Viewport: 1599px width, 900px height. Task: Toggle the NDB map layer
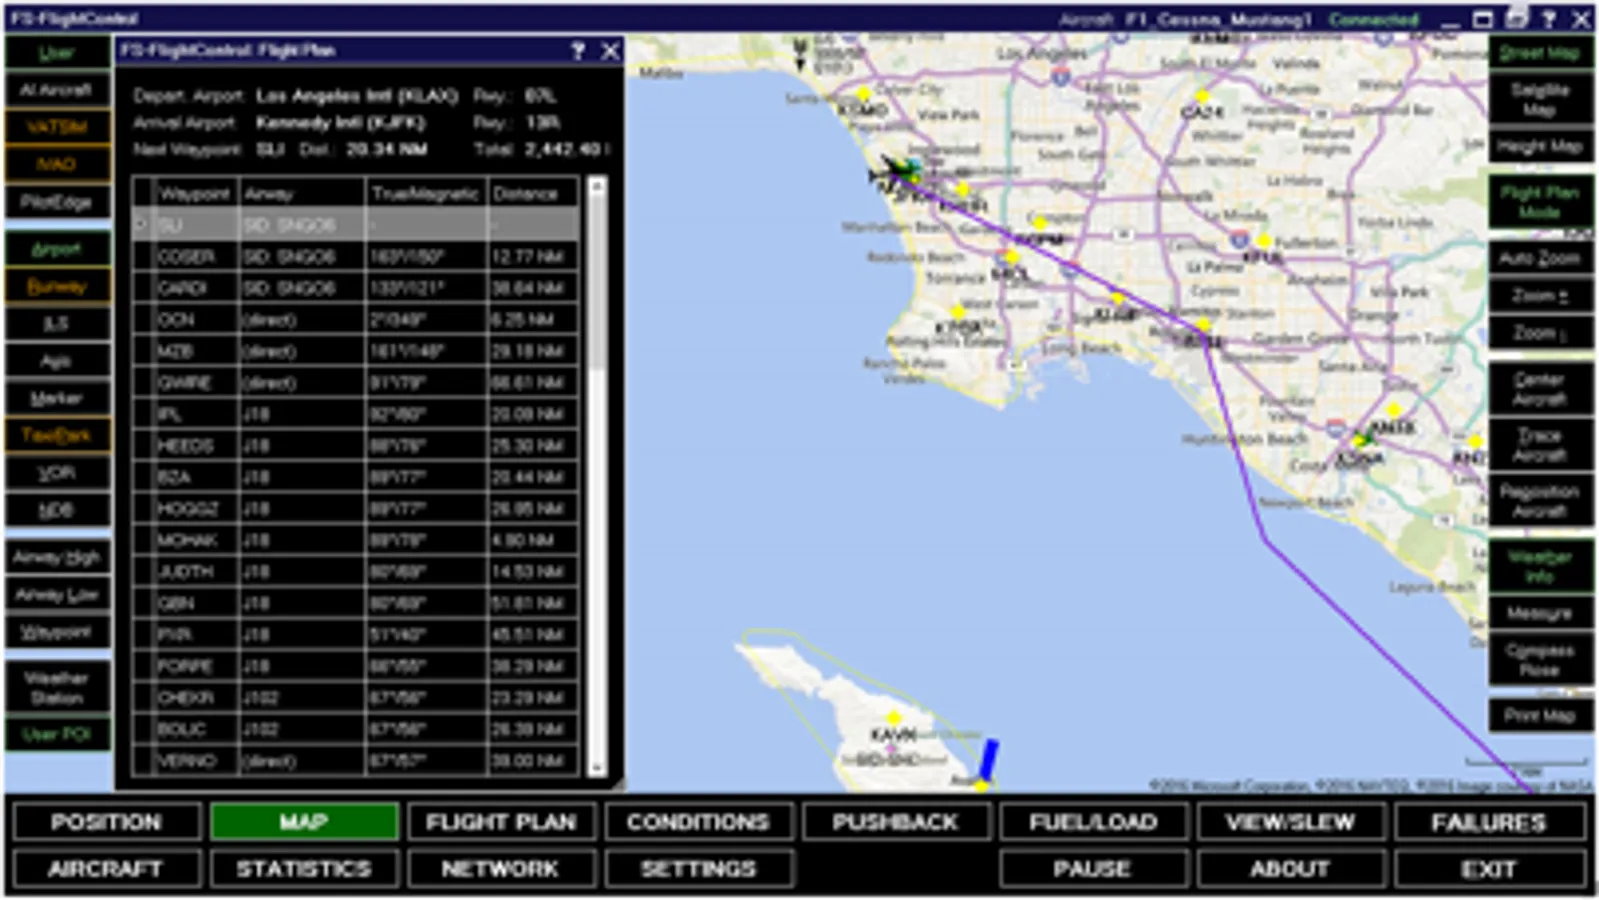[57, 510]
